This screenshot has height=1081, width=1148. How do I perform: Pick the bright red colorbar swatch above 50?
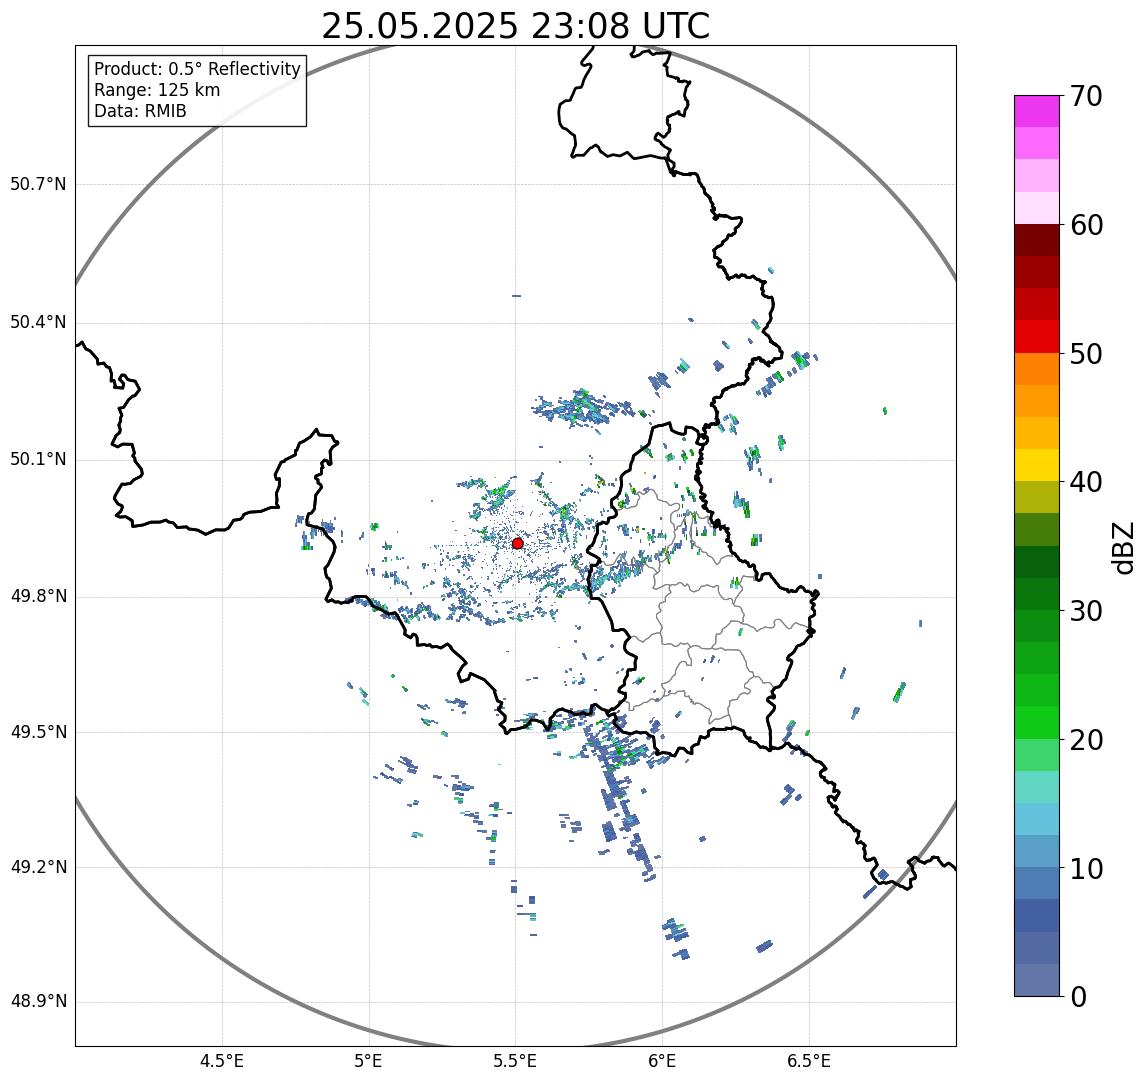pos(1037,337)
